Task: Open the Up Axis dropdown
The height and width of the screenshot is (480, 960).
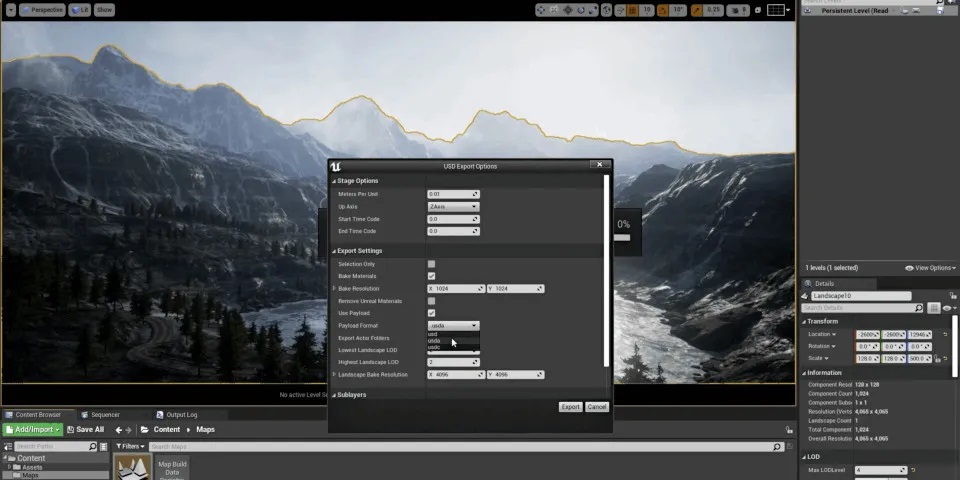Action: click(x=453, y=207)
